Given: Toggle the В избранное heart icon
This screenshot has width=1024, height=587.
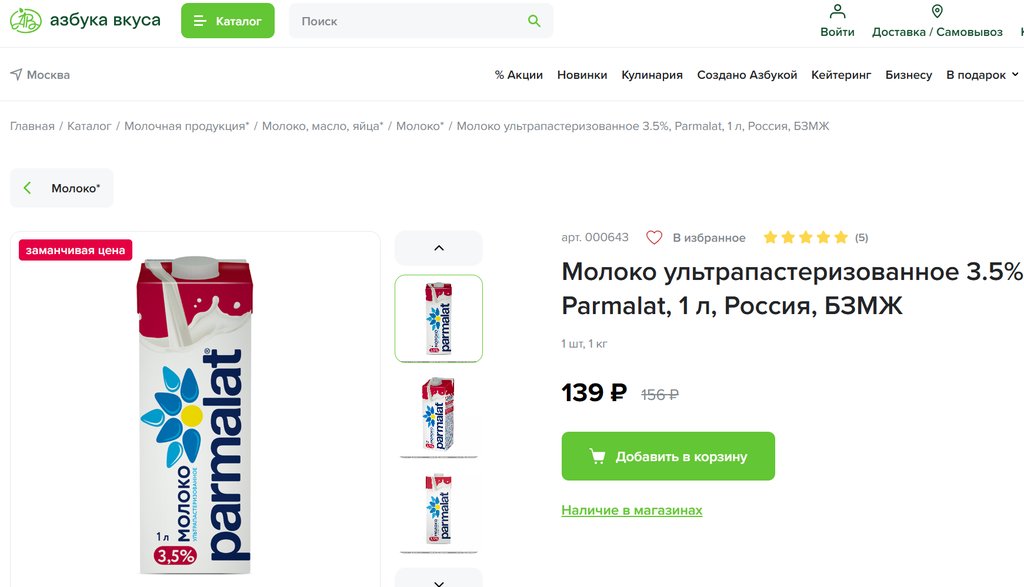Looking at the screenshot, I should click(x=654, y=238).
